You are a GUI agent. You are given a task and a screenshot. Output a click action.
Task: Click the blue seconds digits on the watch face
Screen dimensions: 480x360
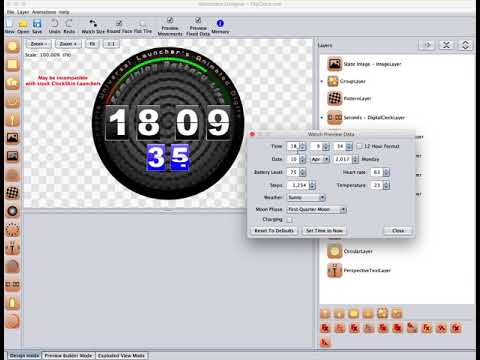[x=168, y=157]
